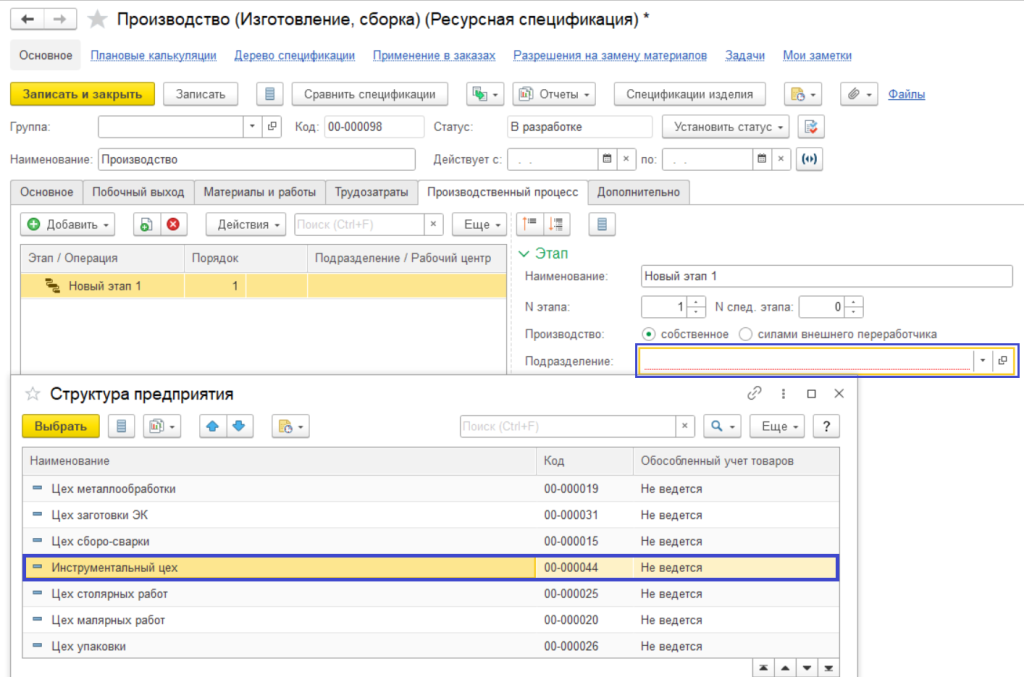The width and height of the screenshot is (1024, 677).
Task: Click the list icon next to Записать
Action: 269,94
